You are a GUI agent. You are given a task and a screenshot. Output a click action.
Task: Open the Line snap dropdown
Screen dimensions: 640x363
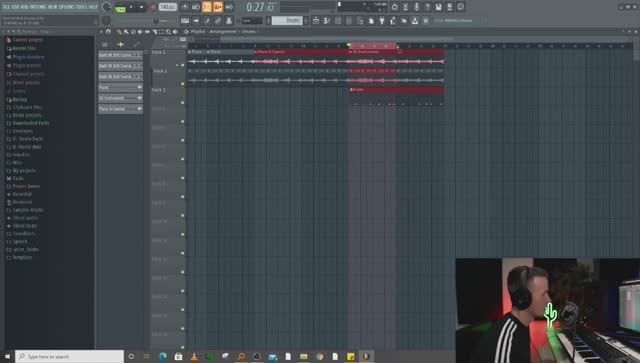point(252,20)
